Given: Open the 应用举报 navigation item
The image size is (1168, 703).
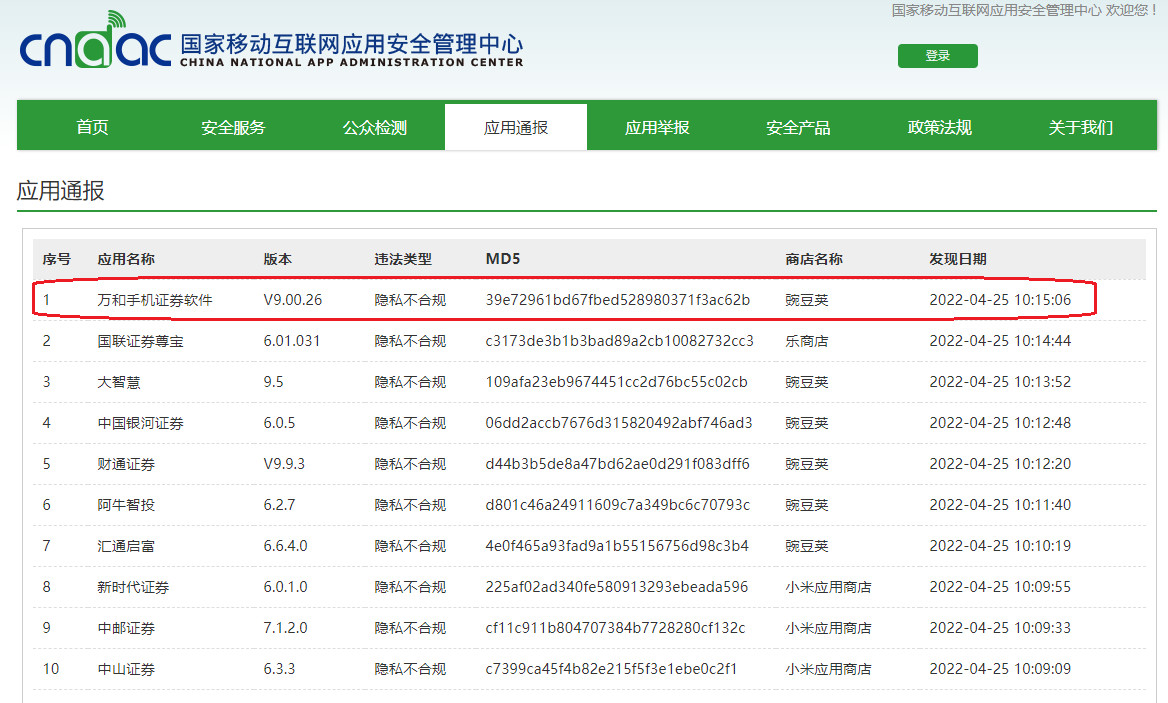Looking at the screenshot, I should (x=656, y=126).
